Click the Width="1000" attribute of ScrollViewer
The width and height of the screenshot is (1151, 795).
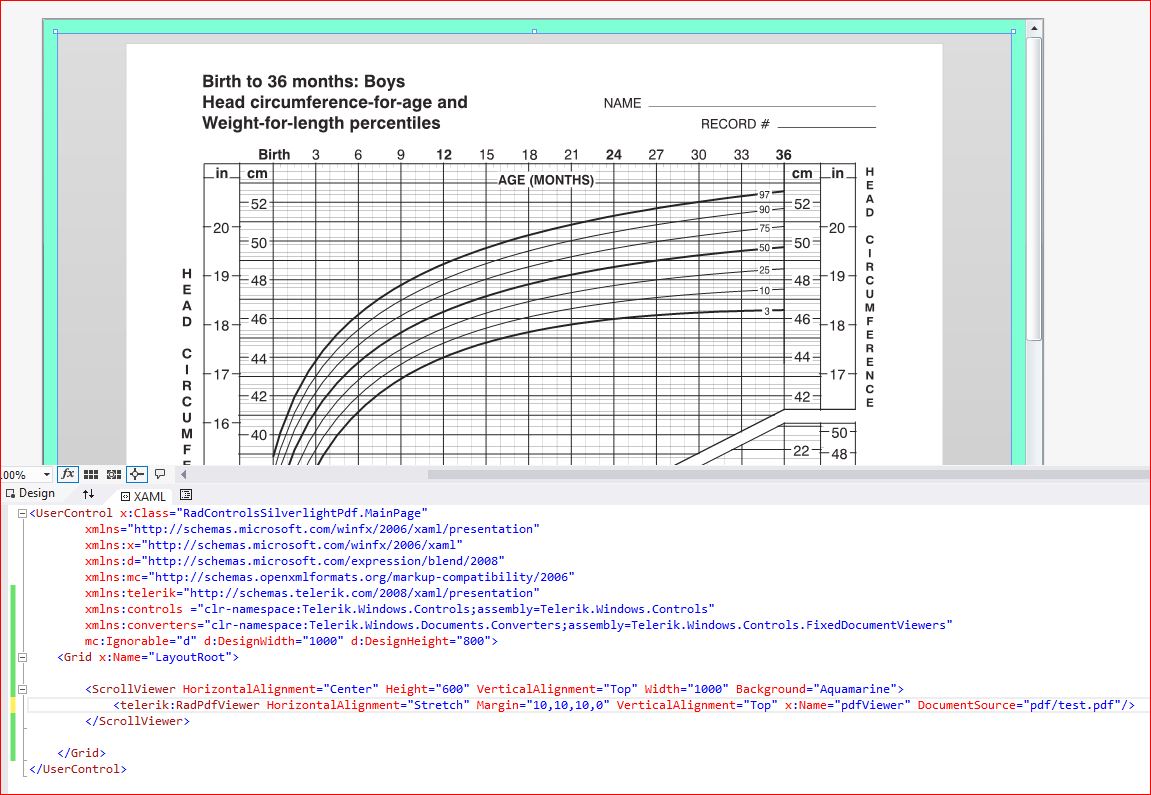[x=686, y=689]
